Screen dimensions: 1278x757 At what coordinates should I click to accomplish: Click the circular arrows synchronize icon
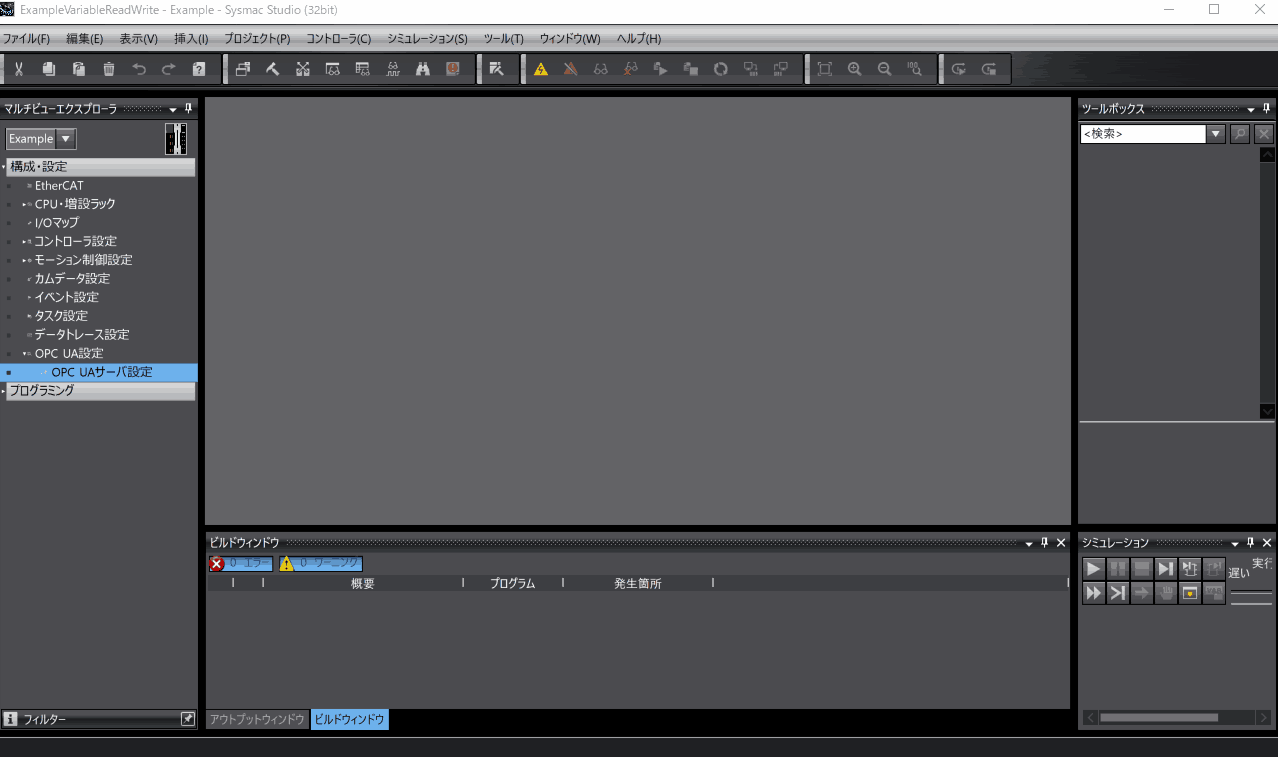click(721, 69)
